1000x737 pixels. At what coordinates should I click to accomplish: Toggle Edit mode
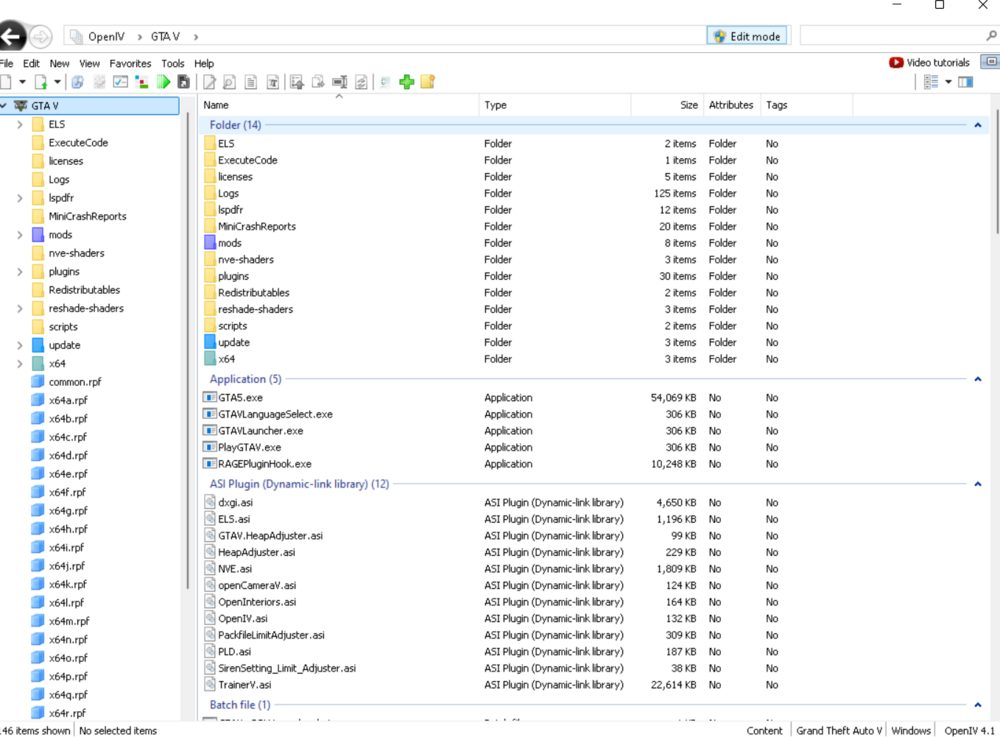coord(747,35)
